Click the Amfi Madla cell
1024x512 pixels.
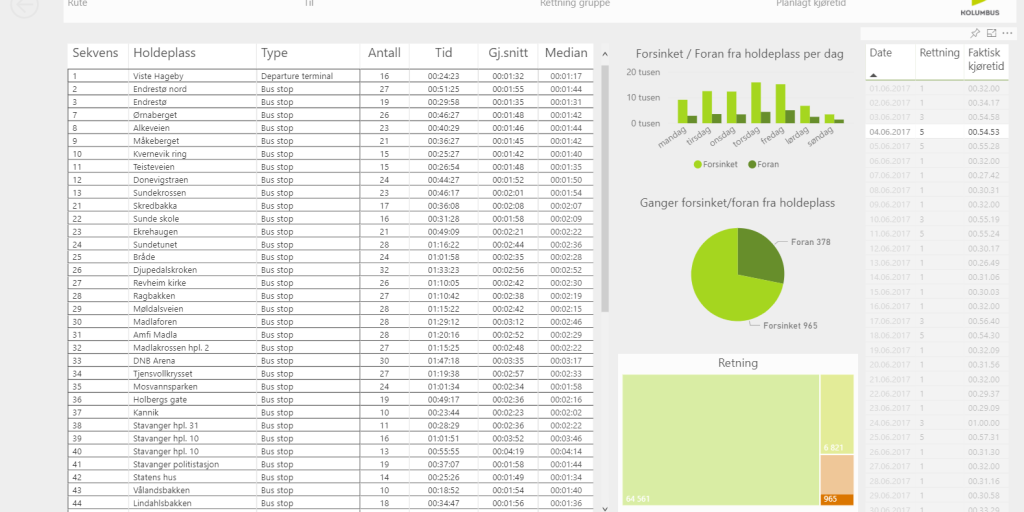click(x=193, y=334)
